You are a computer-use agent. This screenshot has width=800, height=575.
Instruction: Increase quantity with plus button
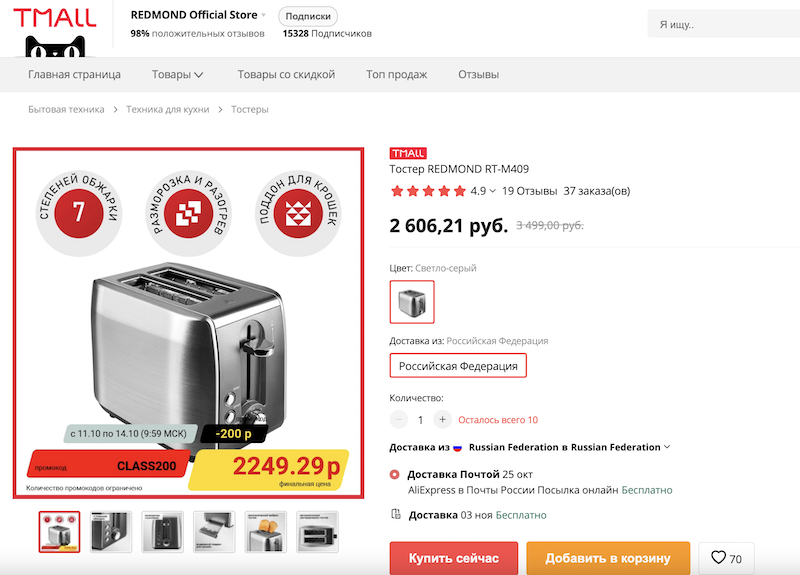point(443,420)
